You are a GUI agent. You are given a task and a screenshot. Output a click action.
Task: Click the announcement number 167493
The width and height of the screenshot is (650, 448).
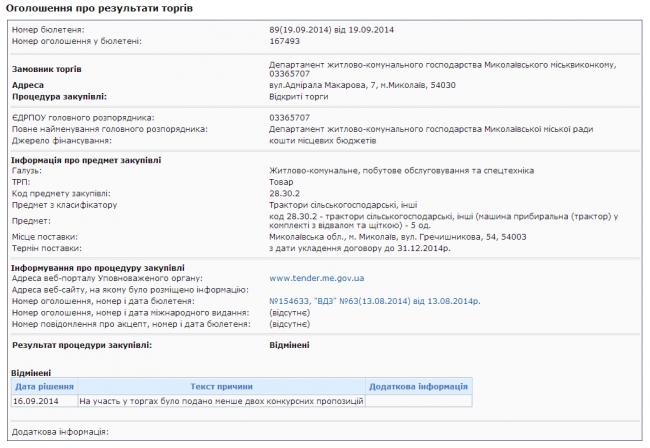click(286, 41)
